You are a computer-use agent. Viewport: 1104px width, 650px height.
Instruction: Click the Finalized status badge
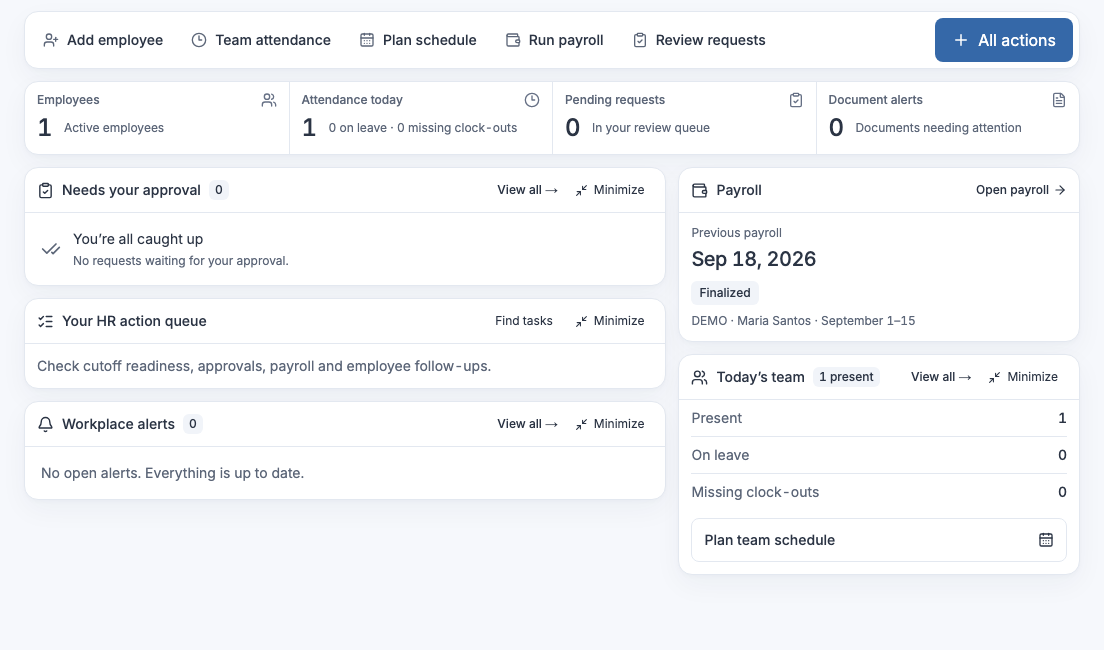click(724, 293)
